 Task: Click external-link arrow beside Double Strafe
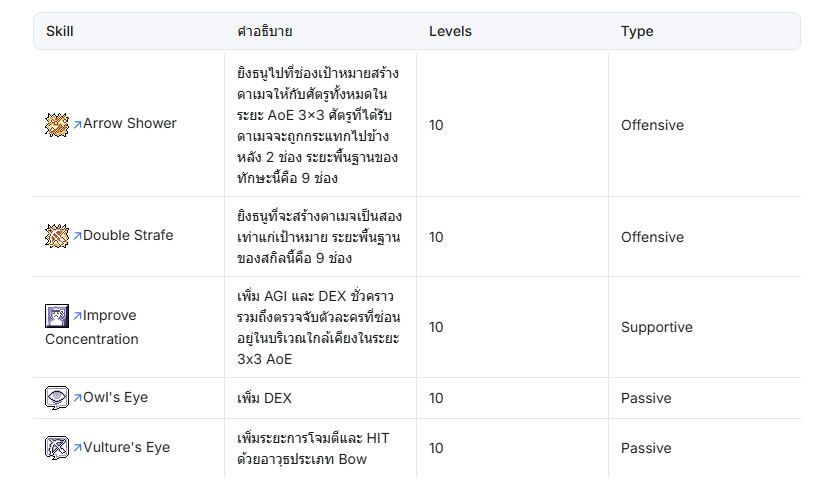(77, 236)
